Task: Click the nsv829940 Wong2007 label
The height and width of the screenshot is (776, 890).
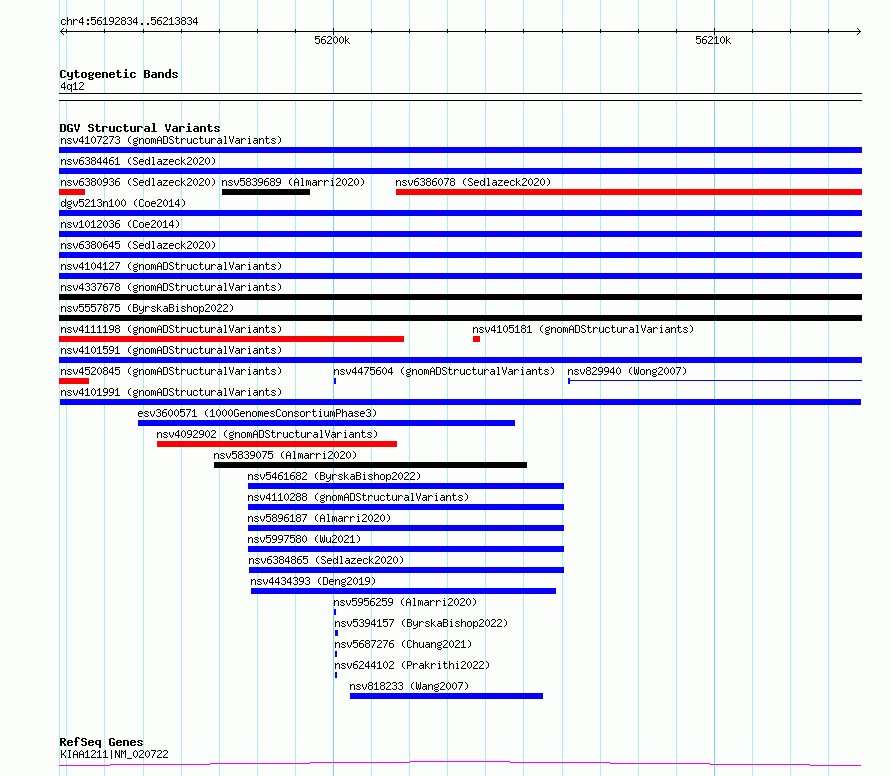Action: [627, 371]
